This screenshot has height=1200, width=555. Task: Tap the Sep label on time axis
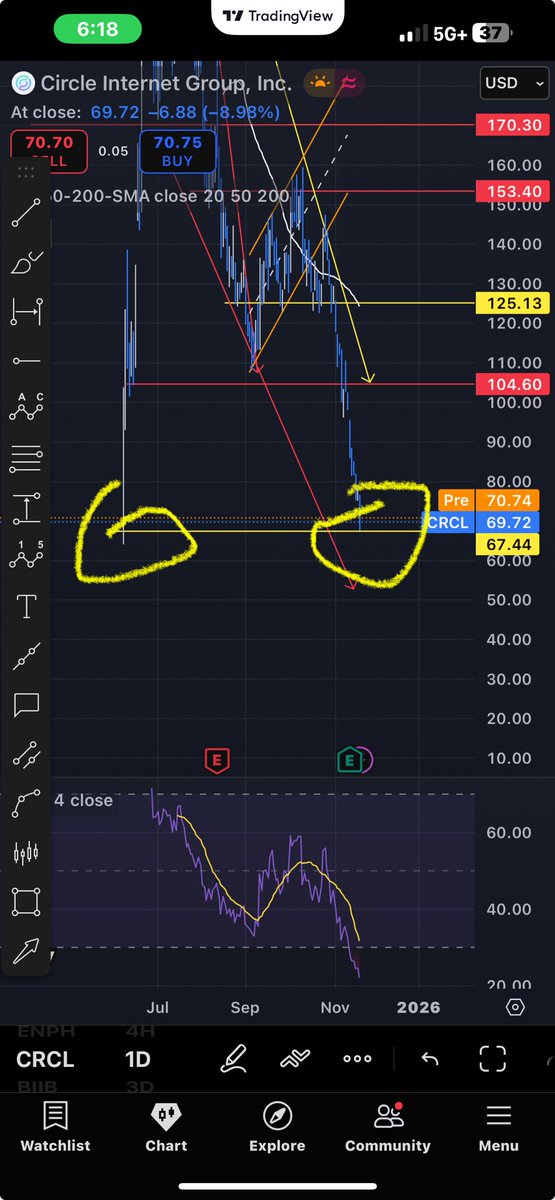245,1007
